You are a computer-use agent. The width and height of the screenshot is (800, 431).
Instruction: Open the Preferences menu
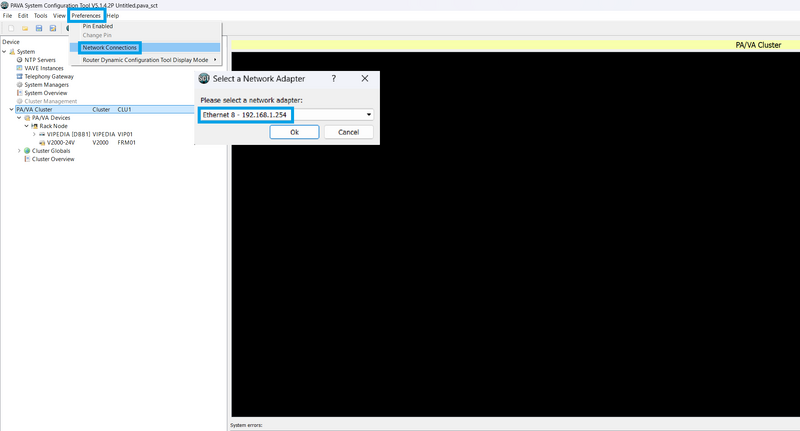[x=86, y=16]
